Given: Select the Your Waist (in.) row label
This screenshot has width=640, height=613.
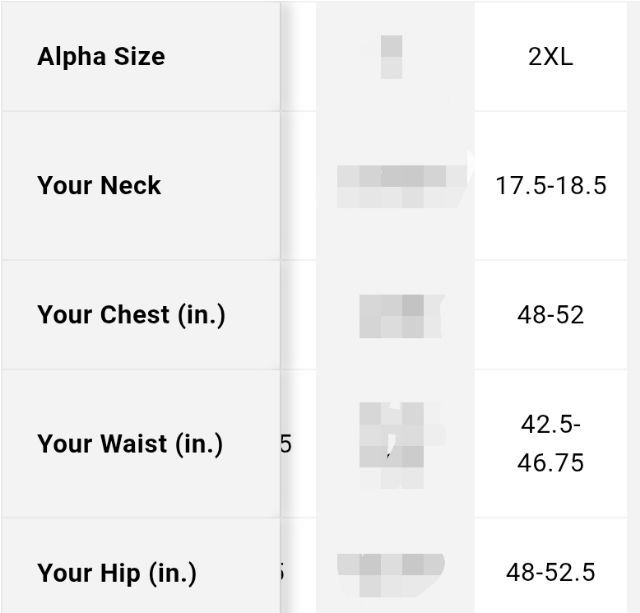Looking at the screenshot, I should 130,443.
